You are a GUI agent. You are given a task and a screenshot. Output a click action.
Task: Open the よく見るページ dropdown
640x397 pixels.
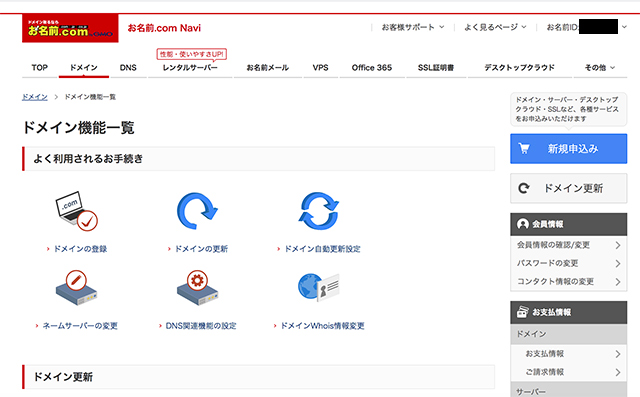(495, 27)
